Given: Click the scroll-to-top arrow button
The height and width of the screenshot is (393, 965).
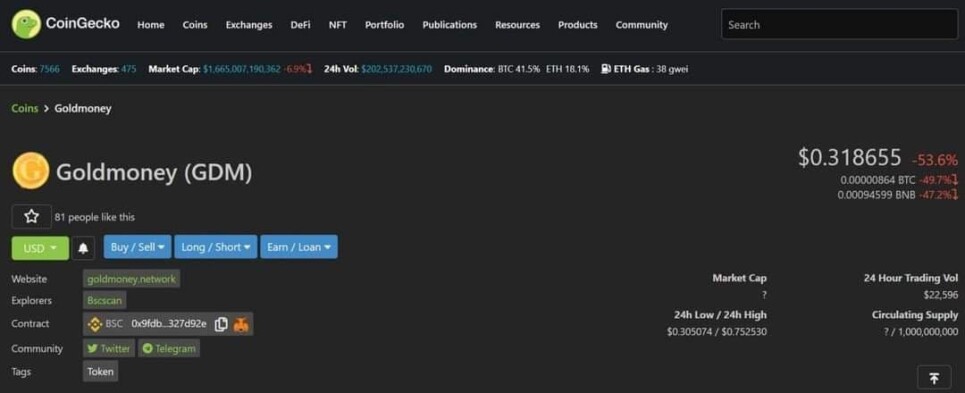Looking at the screenshot, I should pos(934,378).
